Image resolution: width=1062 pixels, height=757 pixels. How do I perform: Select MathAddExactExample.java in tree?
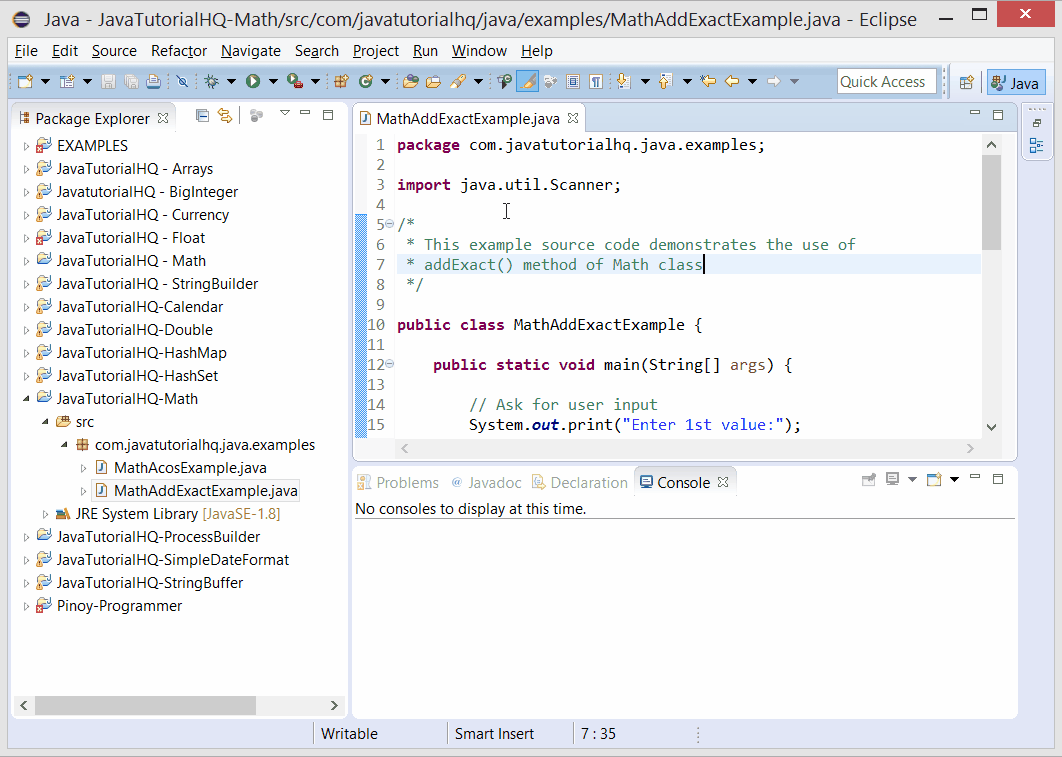coord(196,491)
